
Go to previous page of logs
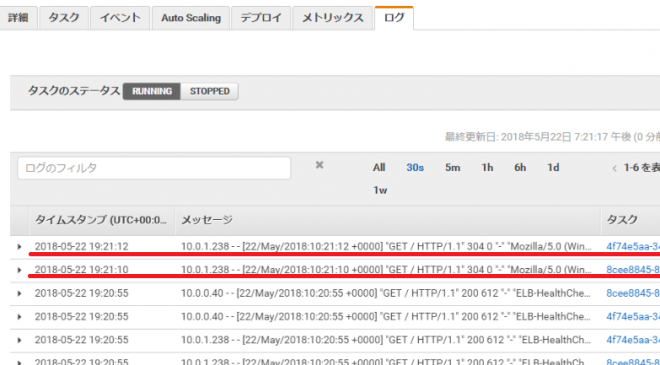tap(615, 168)
